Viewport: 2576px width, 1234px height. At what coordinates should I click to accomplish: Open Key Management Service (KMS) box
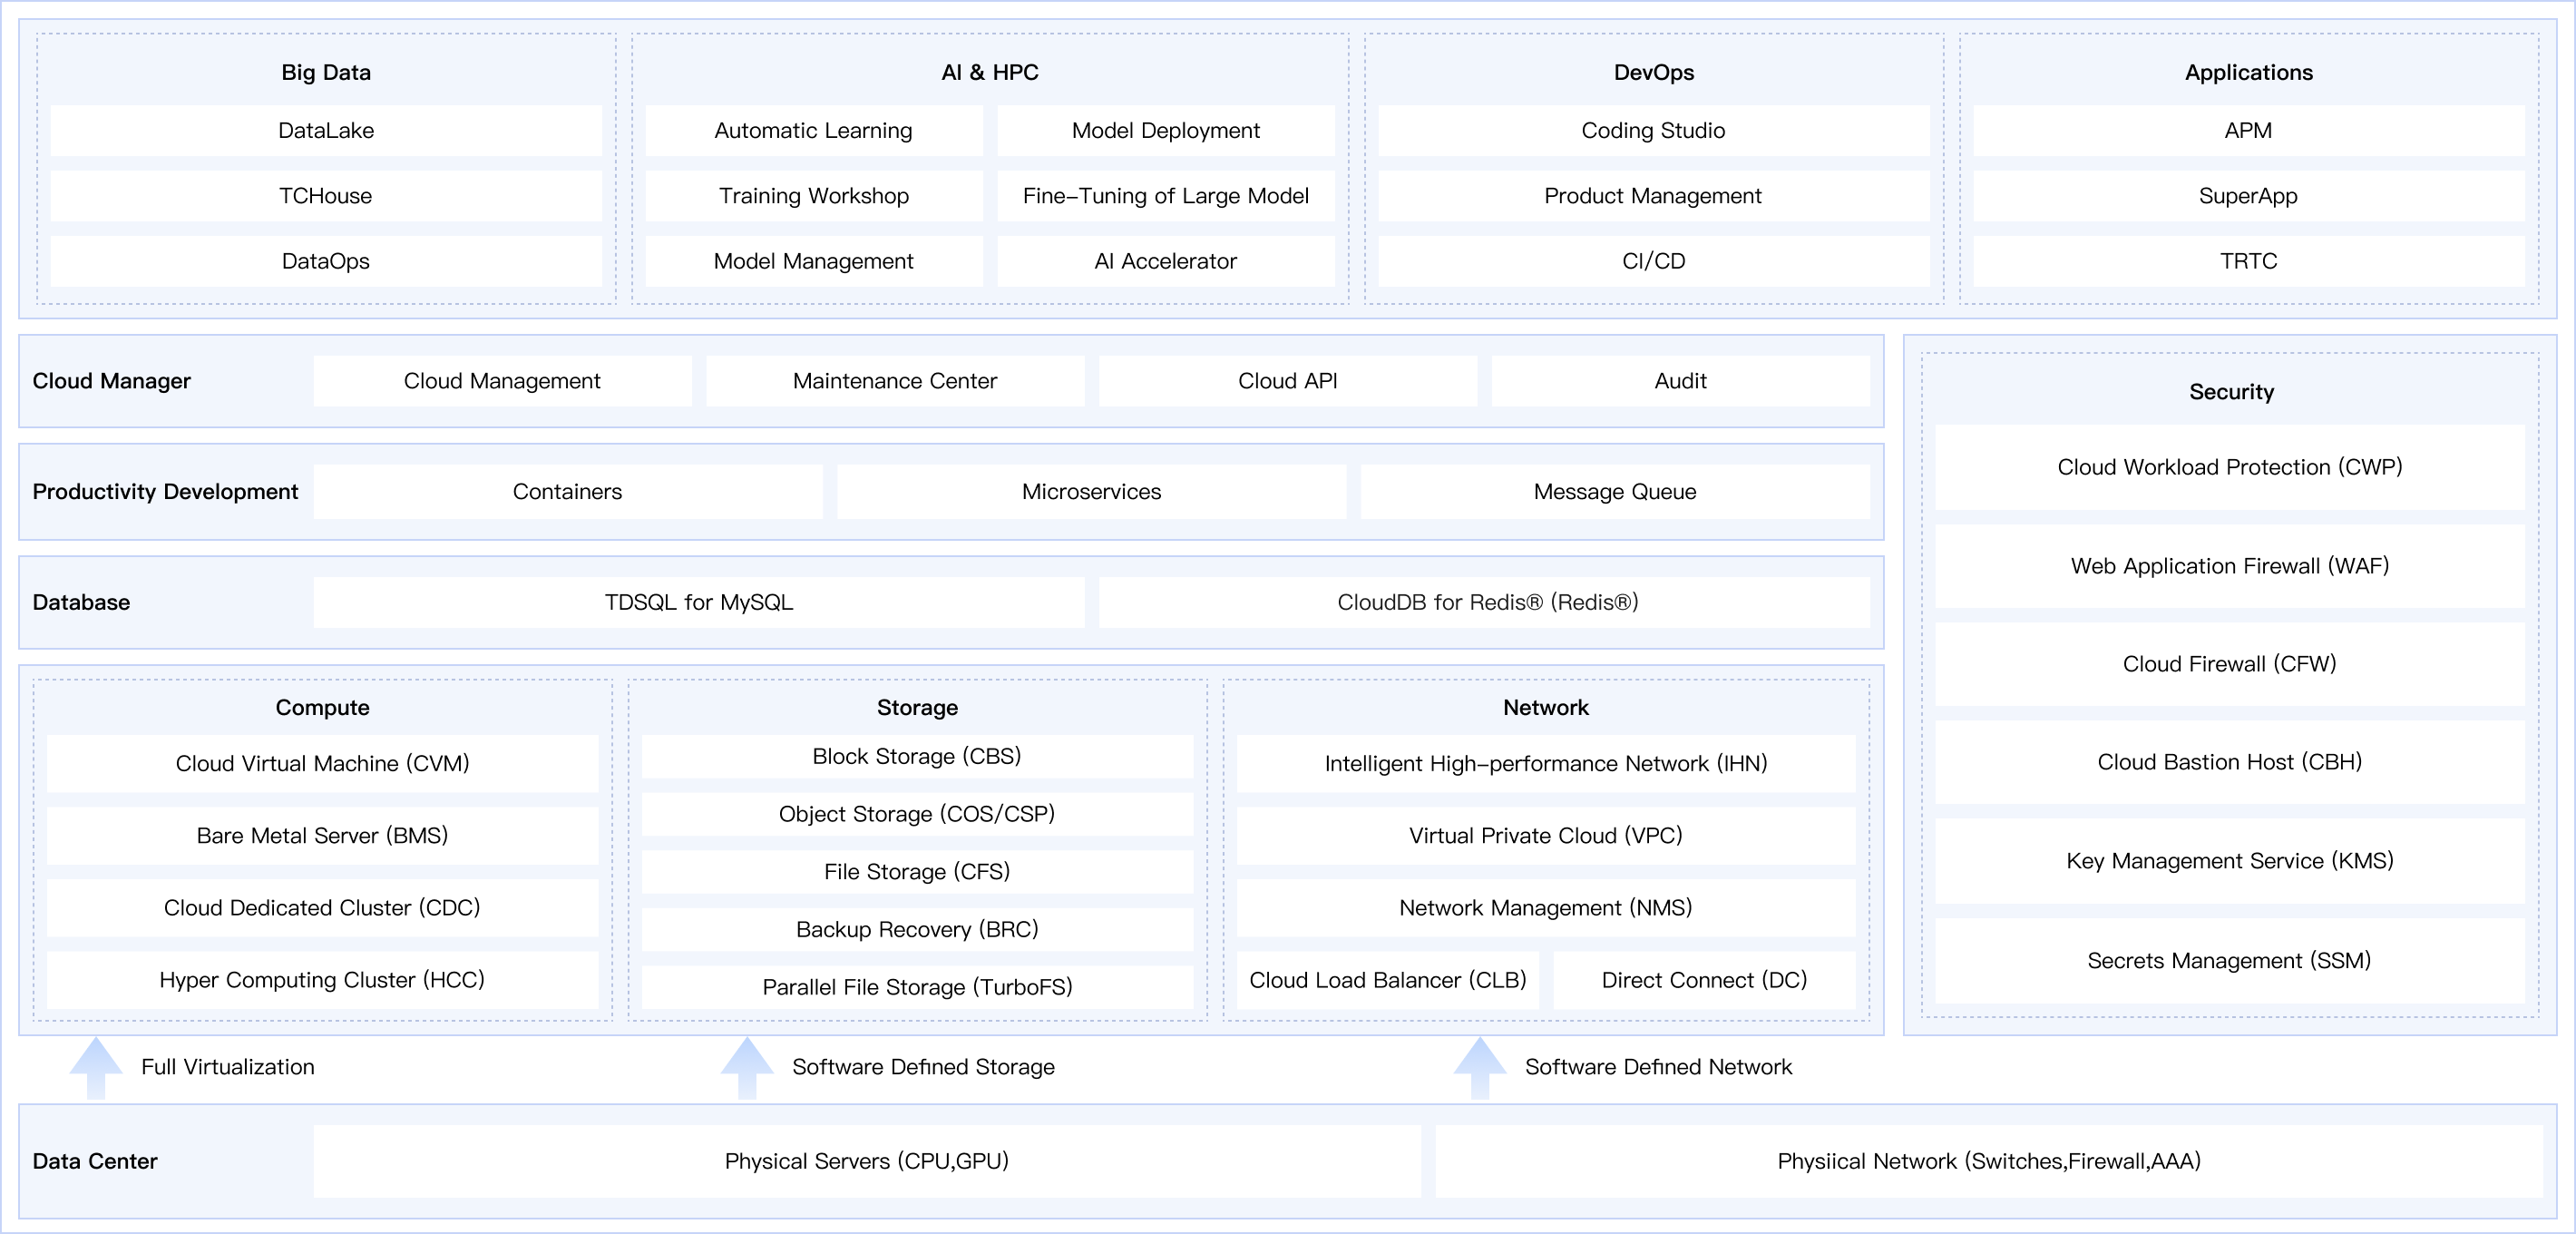pos(2229,861)
